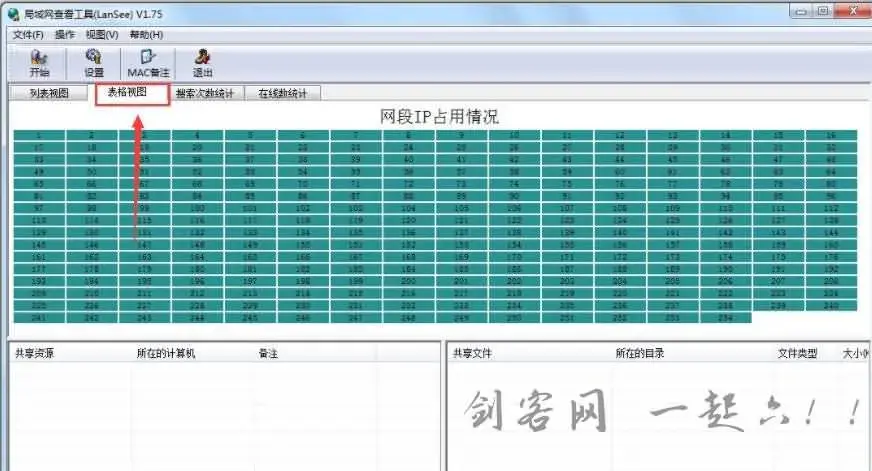
Task: Sort by the 共享文件 column header
Action: (x=472, y=353)
